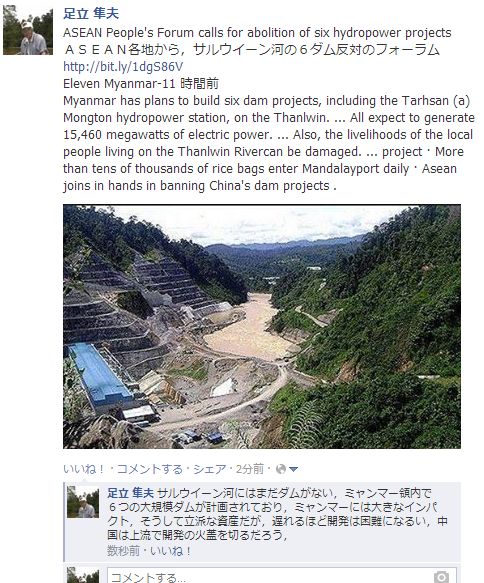Expand the audience selector dropdown arrow
The width and height of the screenshot is (484, 583).
293,470
